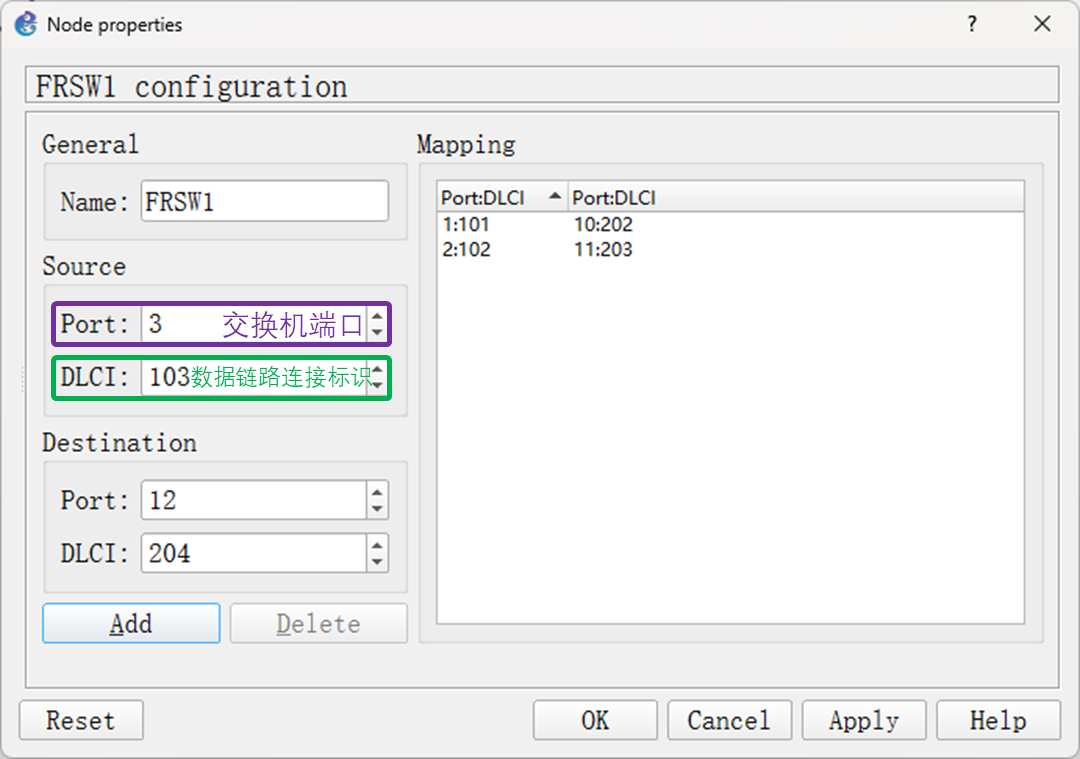Screen dimensions: 1080x759
Task: Click the Name field containing FRSW1
Action: [x=264, y=202]
